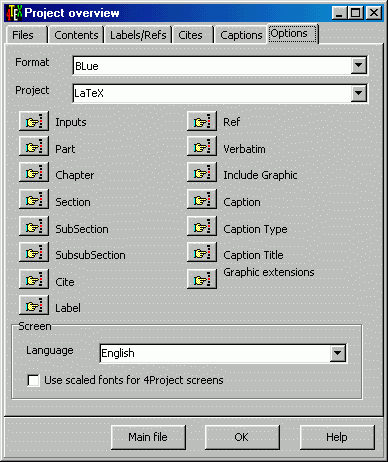
Task: Confirm with the OK button
Action: click(x=242, y=437)
